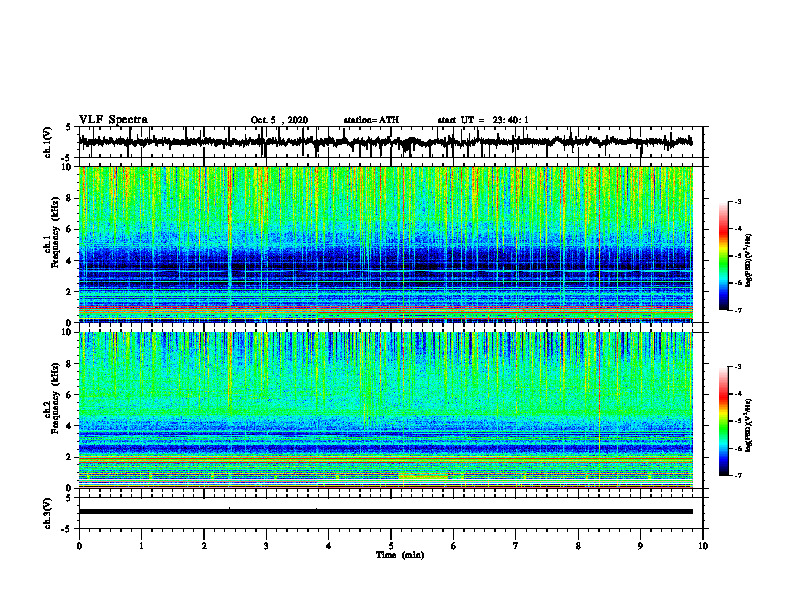This screenshot has width=792, height=612.
Task: Click the 'Time (min)' axis label
Action: pos(400,555)
